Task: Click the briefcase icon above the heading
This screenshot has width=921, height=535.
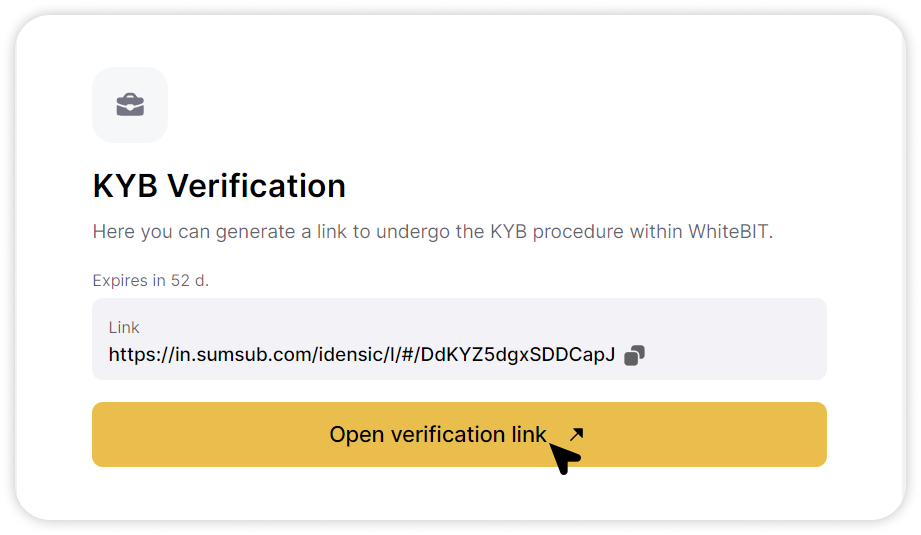Action: 130,105
